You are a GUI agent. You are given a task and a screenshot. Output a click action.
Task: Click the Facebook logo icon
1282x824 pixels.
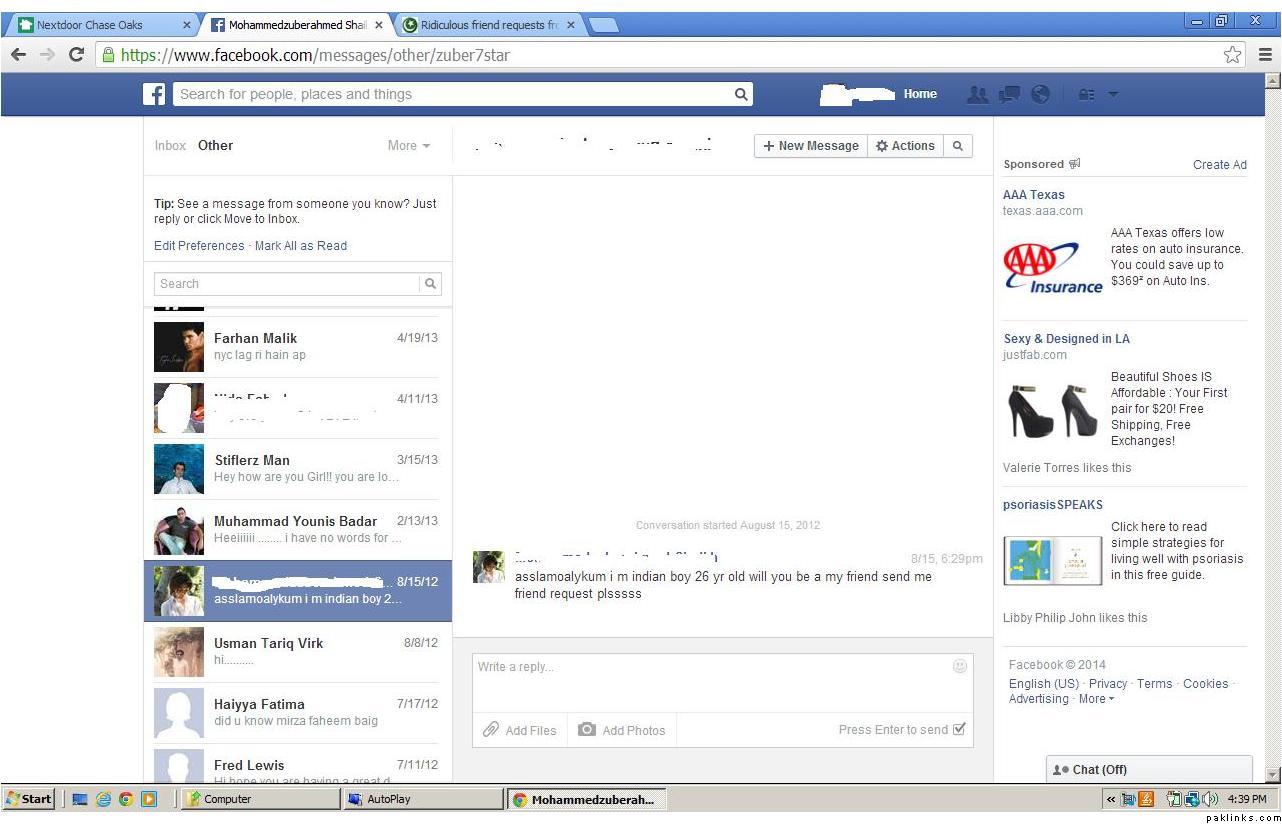[x=154, y=94]
